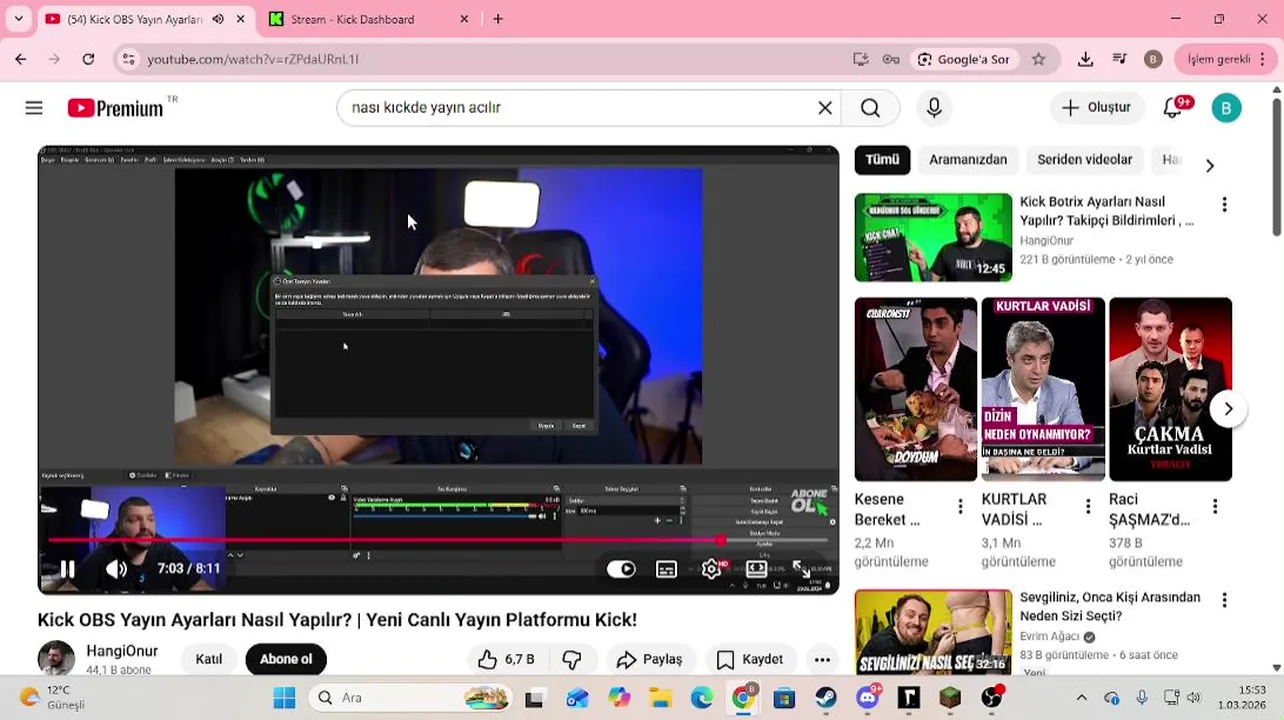Open the Windows Start menu
This screenshot has height=720, width=1284.
pyautogui.click(x=285, y=698)
